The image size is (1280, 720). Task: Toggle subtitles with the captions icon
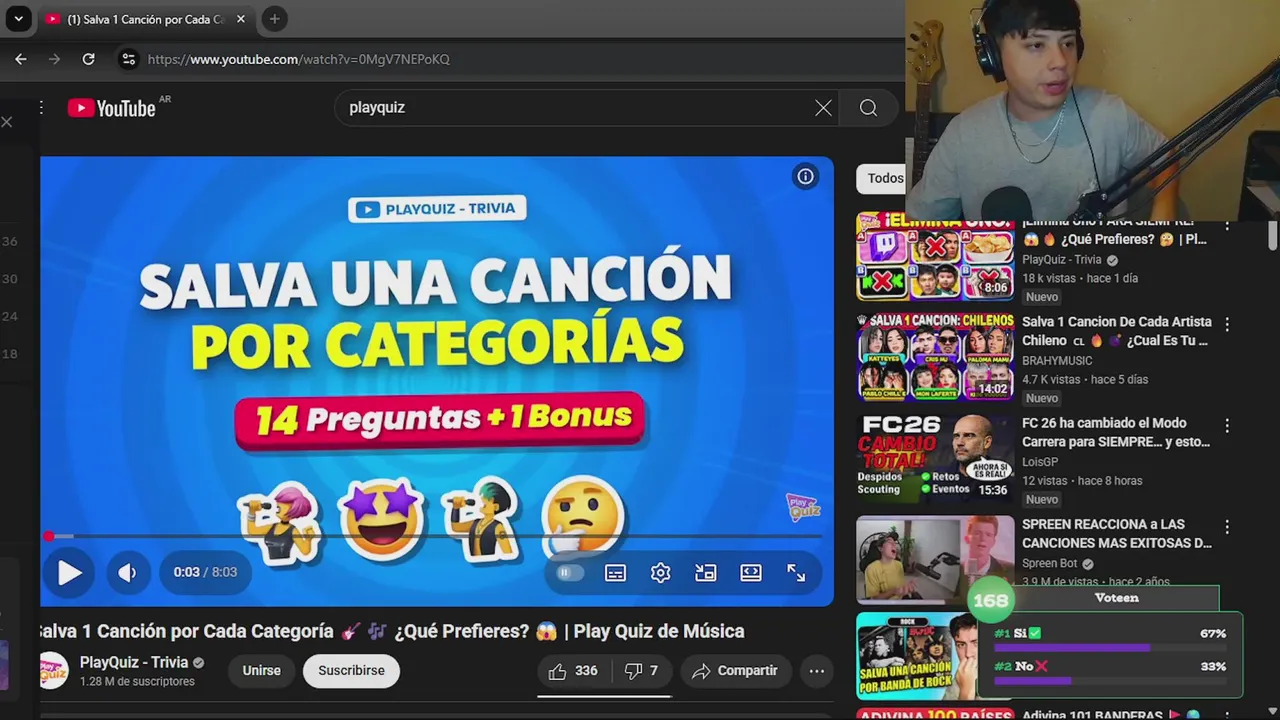(x=615, y=572)
